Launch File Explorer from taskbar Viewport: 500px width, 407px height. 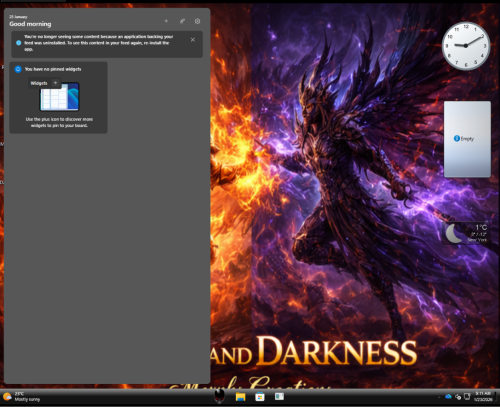(240, 397)
